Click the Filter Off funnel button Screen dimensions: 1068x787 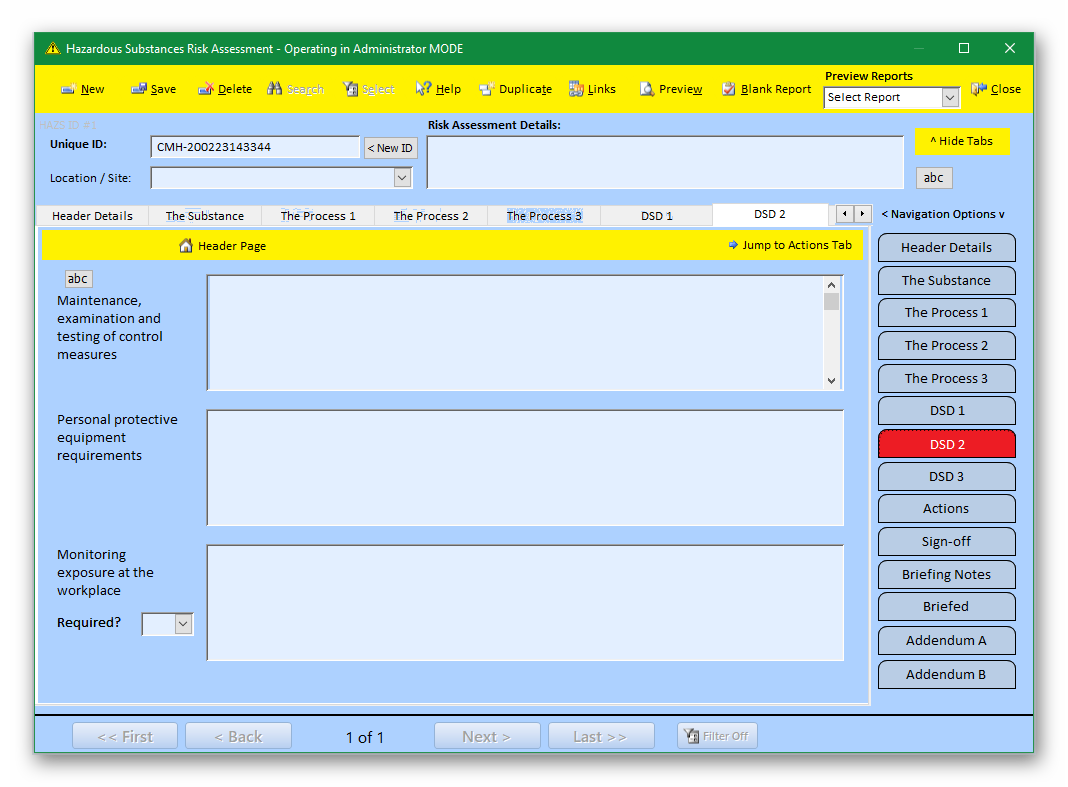(x=717, y=736)
